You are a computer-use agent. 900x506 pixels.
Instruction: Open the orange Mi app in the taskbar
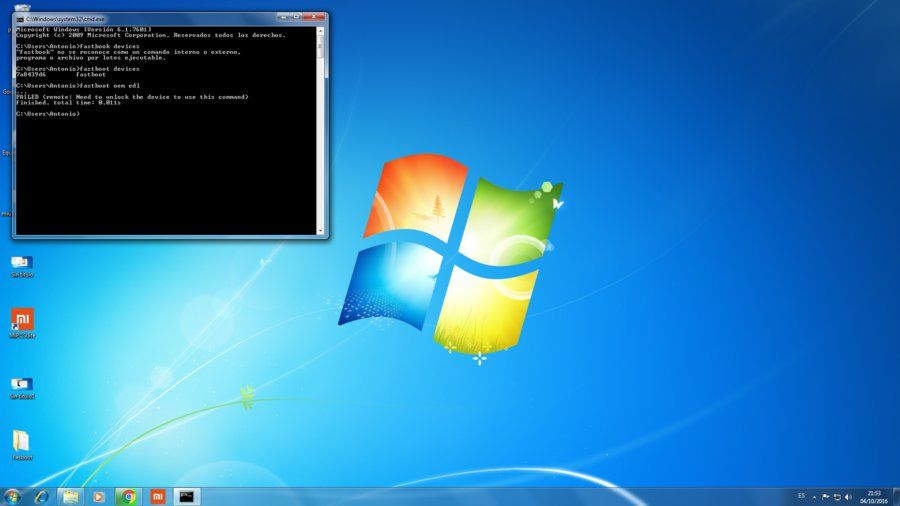[x=157, y=497]
